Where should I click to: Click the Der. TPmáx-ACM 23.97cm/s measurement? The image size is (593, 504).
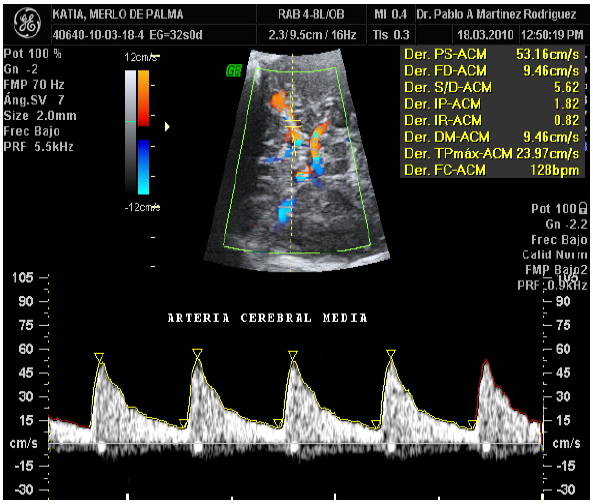pyautogui.click(x=492, y=154)
